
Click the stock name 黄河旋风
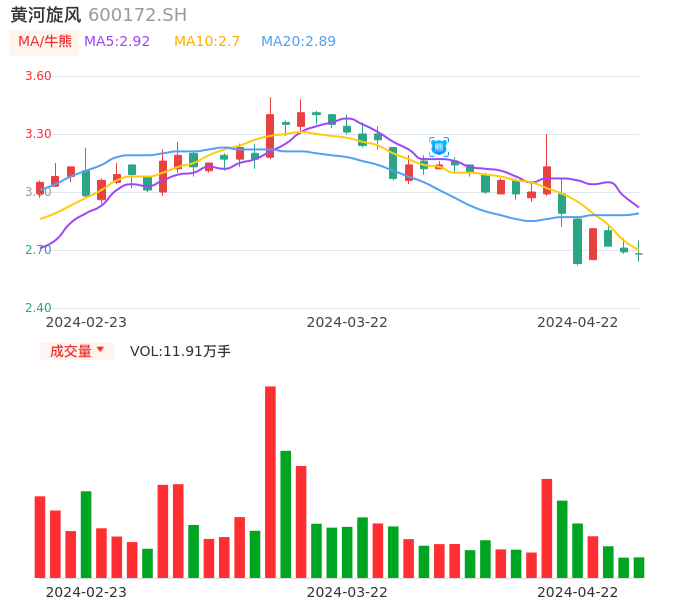click(x=45, y=15)
